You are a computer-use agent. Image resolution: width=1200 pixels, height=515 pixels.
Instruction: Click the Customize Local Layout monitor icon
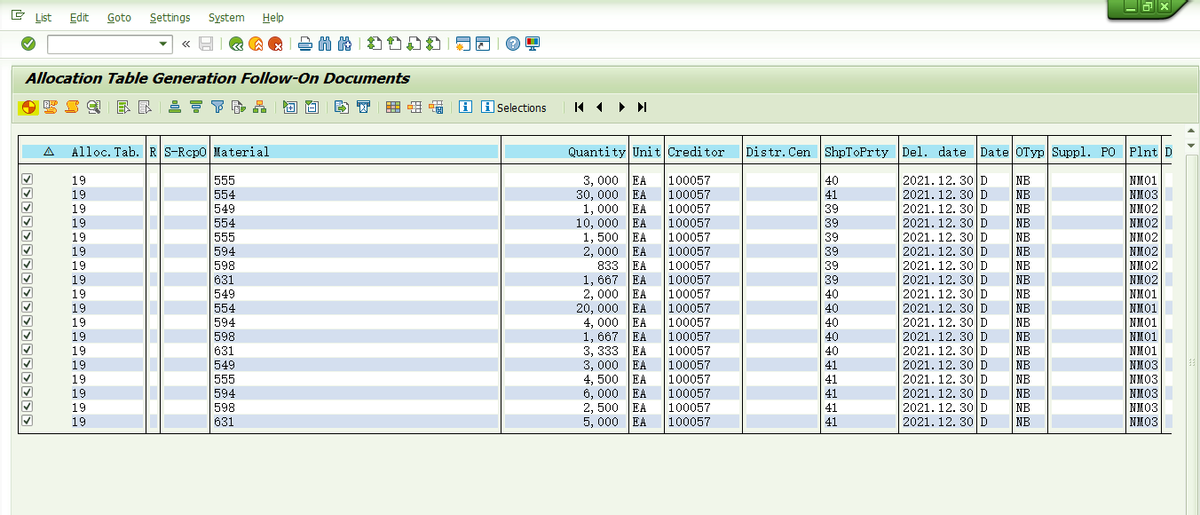(531, 44)
